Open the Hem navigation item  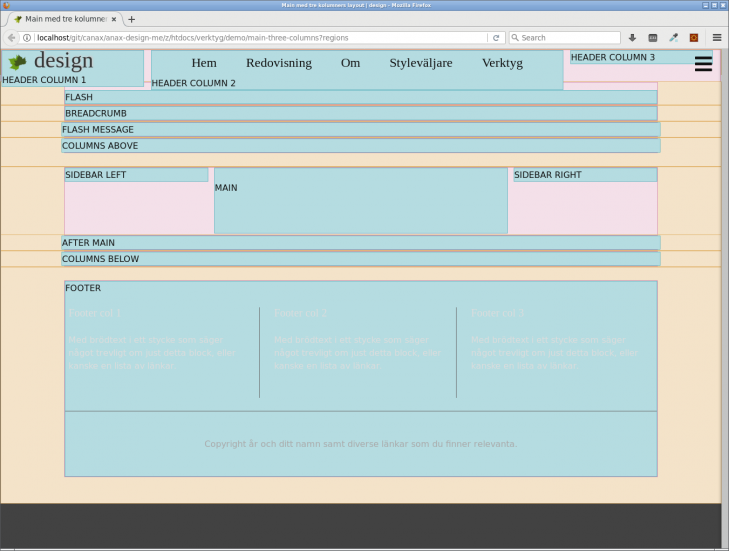coord(204,63)
